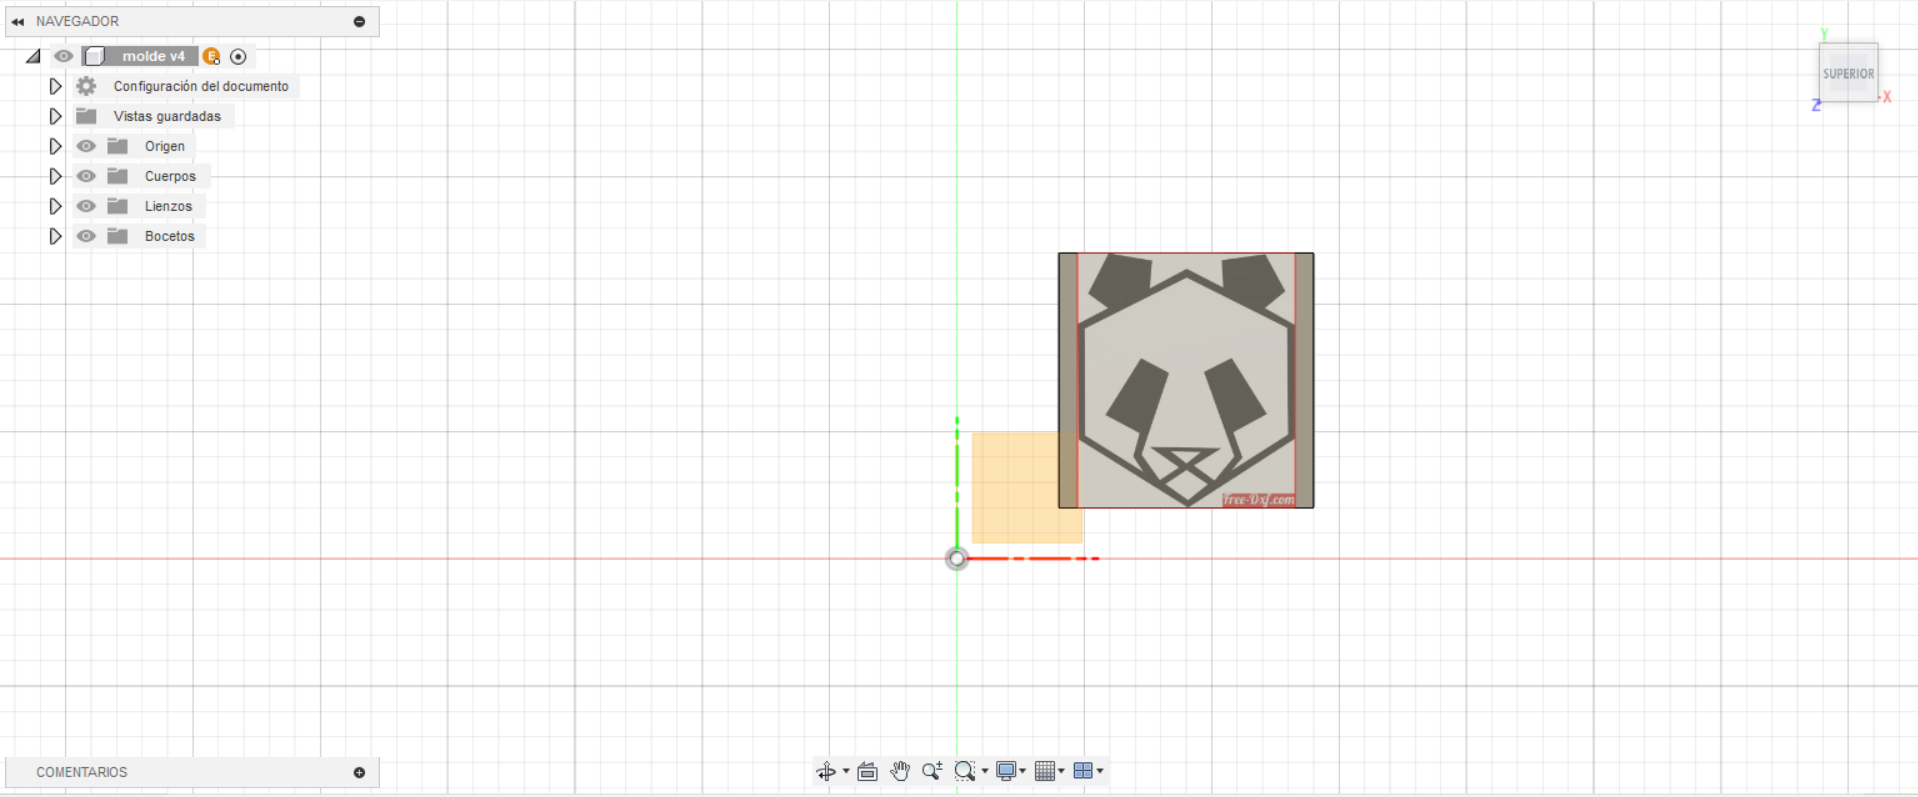This screenshot has width=1918, height=797.
Task: Click the Look At icon
Action: click(867, 771)
